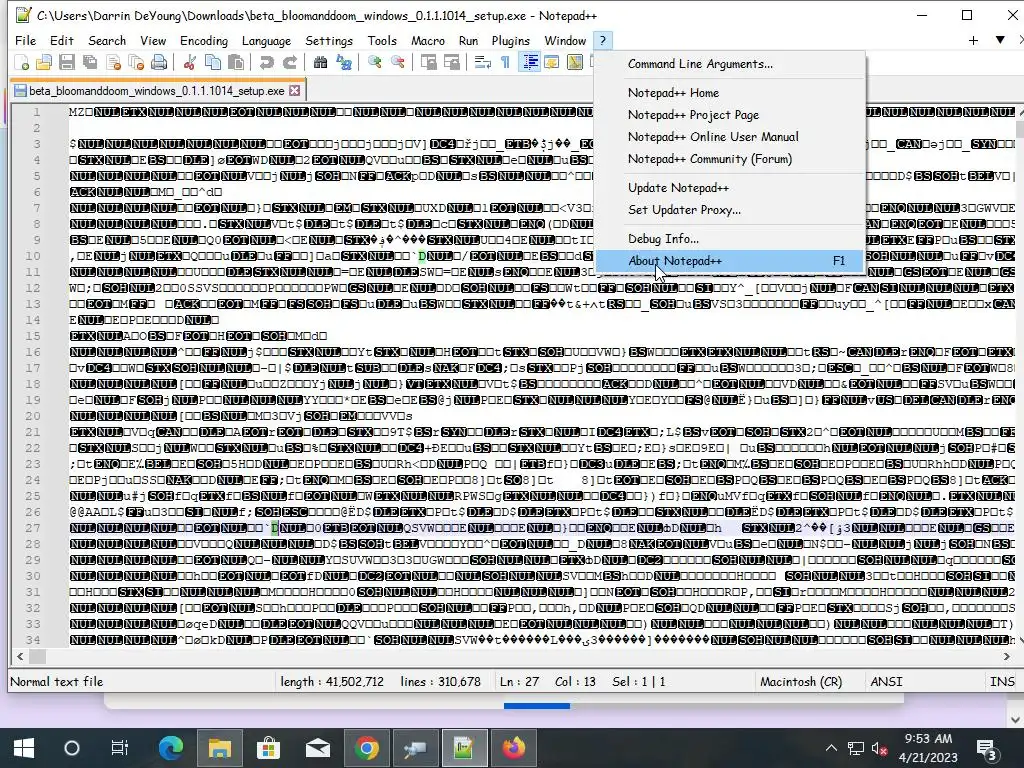This screenshot has height=768, width=1024.
Task: Create a new file with the New icon
Action: [x=22, y=63]
